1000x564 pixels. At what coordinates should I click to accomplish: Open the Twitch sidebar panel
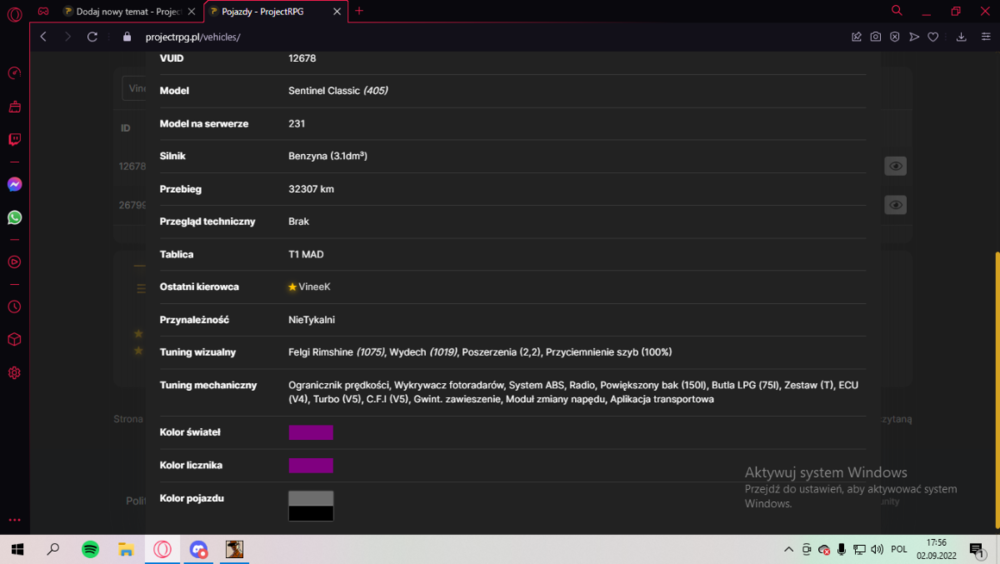(15, 139)
